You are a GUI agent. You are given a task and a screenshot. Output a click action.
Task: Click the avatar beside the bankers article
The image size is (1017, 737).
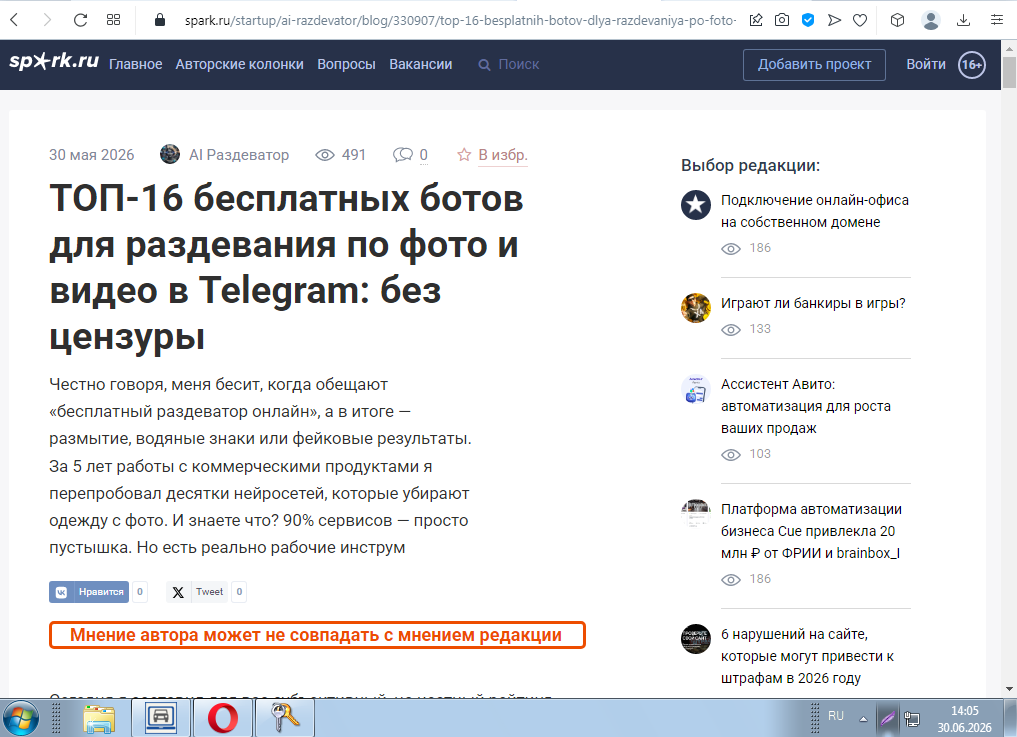pyautogui.click(x=696, y=308)
